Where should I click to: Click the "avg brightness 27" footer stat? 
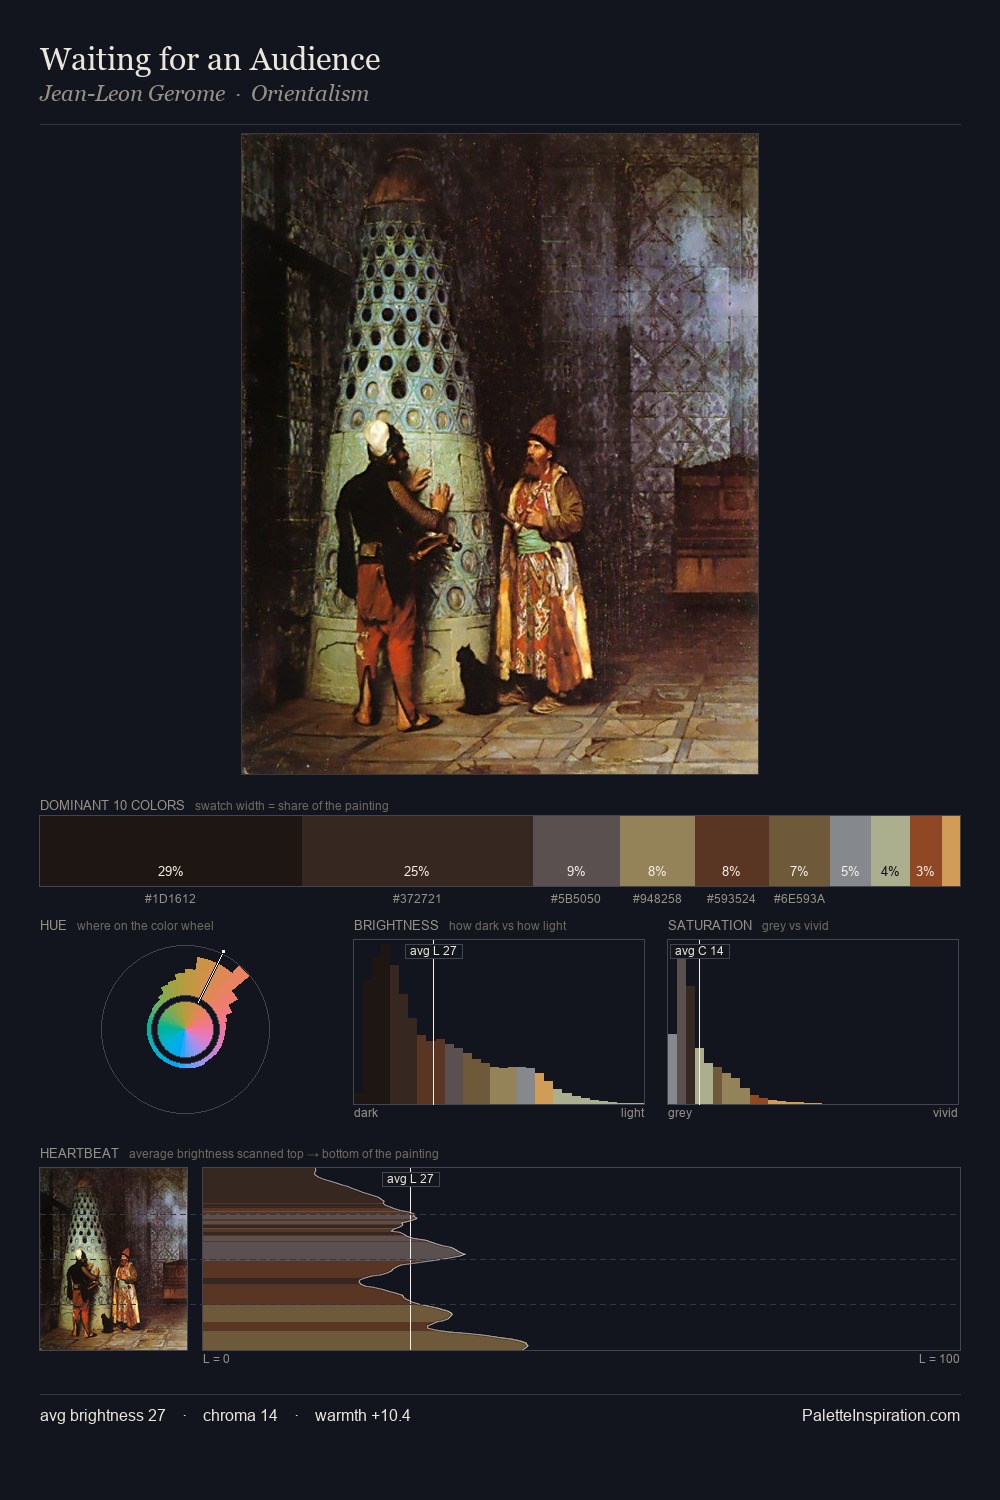click(103, 1415)
